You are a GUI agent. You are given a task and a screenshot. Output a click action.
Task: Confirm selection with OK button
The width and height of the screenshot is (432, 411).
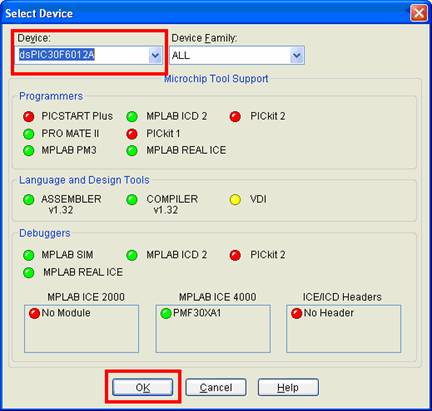click(x=143, y=387)
